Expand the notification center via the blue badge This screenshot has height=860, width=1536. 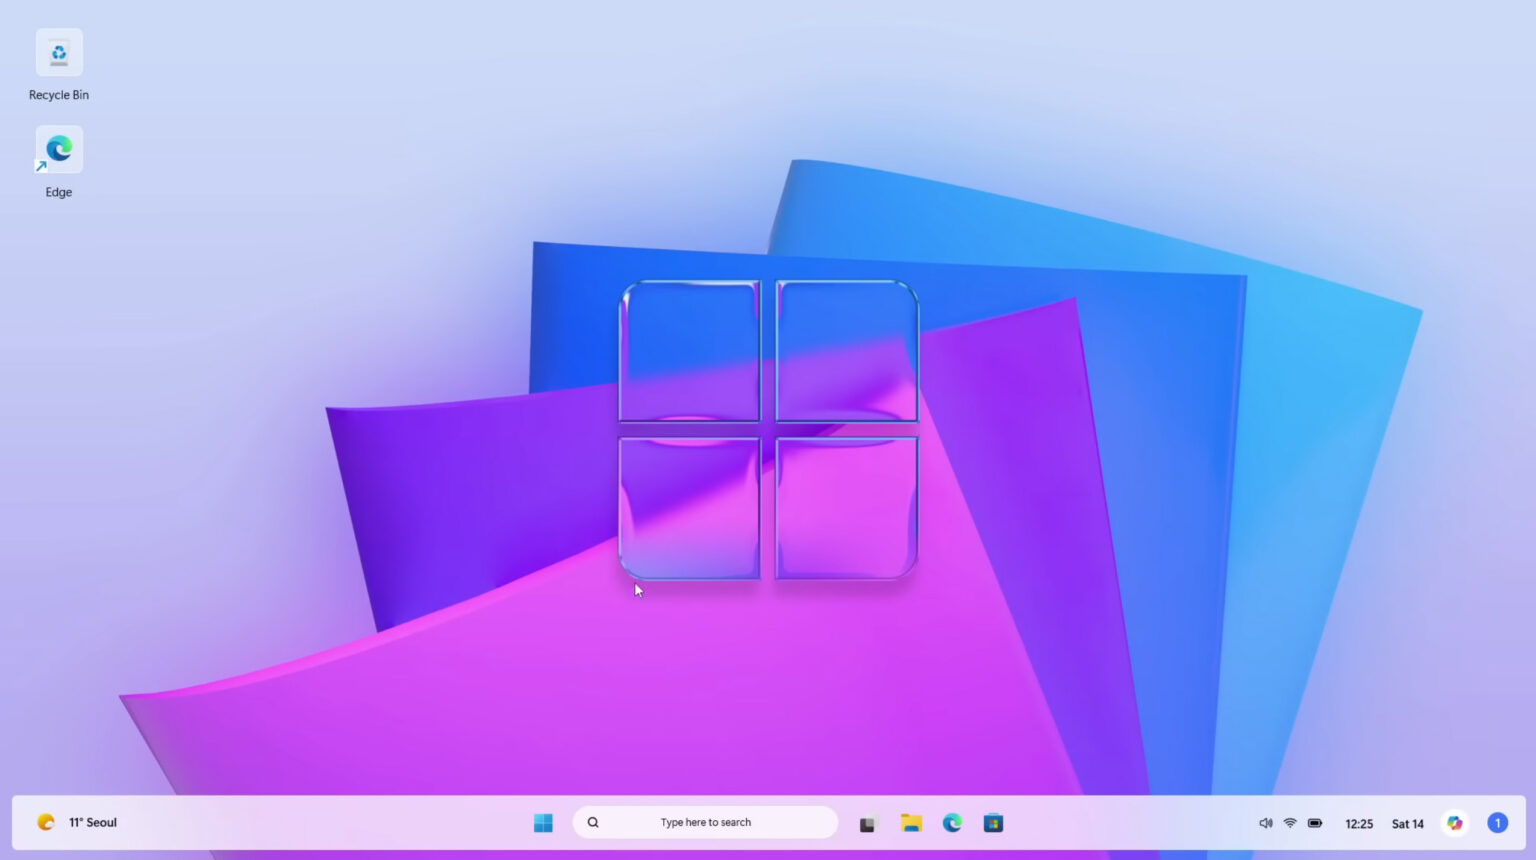tap(1497, 822)
